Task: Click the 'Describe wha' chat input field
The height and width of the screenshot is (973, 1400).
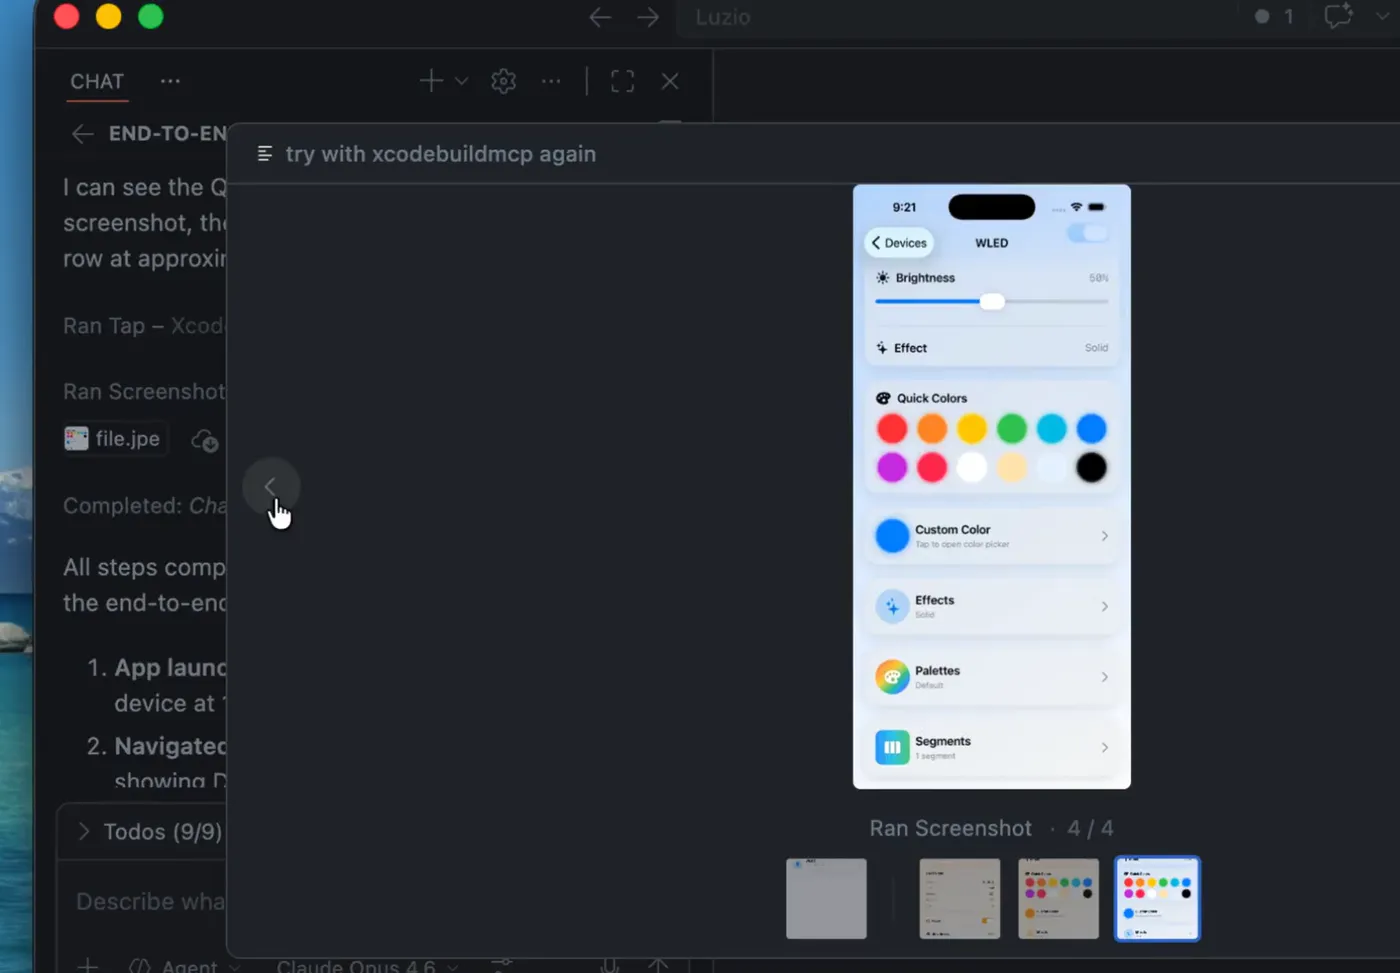Action: coord(150,901)
